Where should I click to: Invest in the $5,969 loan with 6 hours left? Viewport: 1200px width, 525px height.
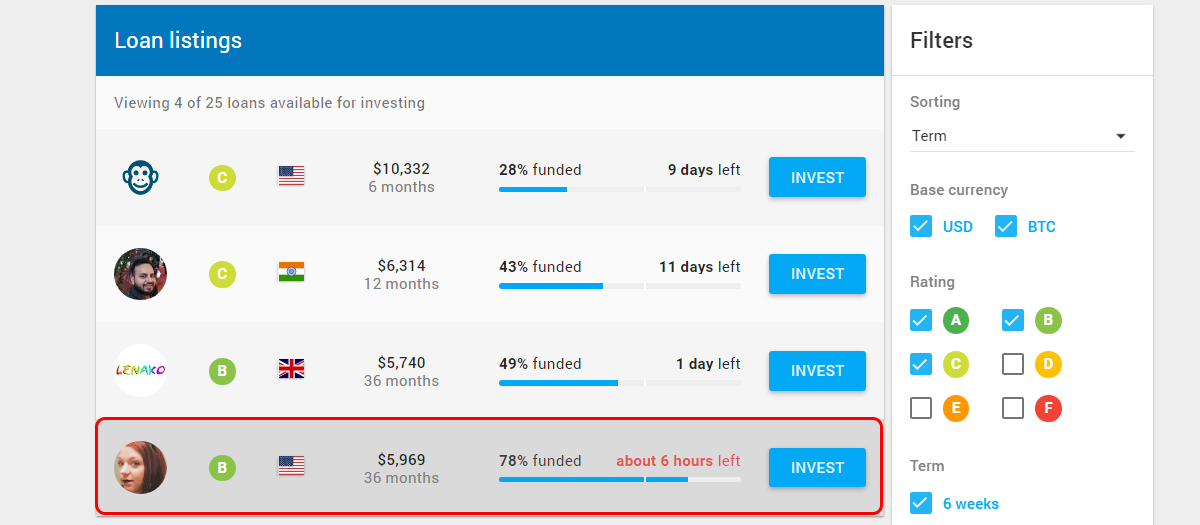tap(817, 468)
